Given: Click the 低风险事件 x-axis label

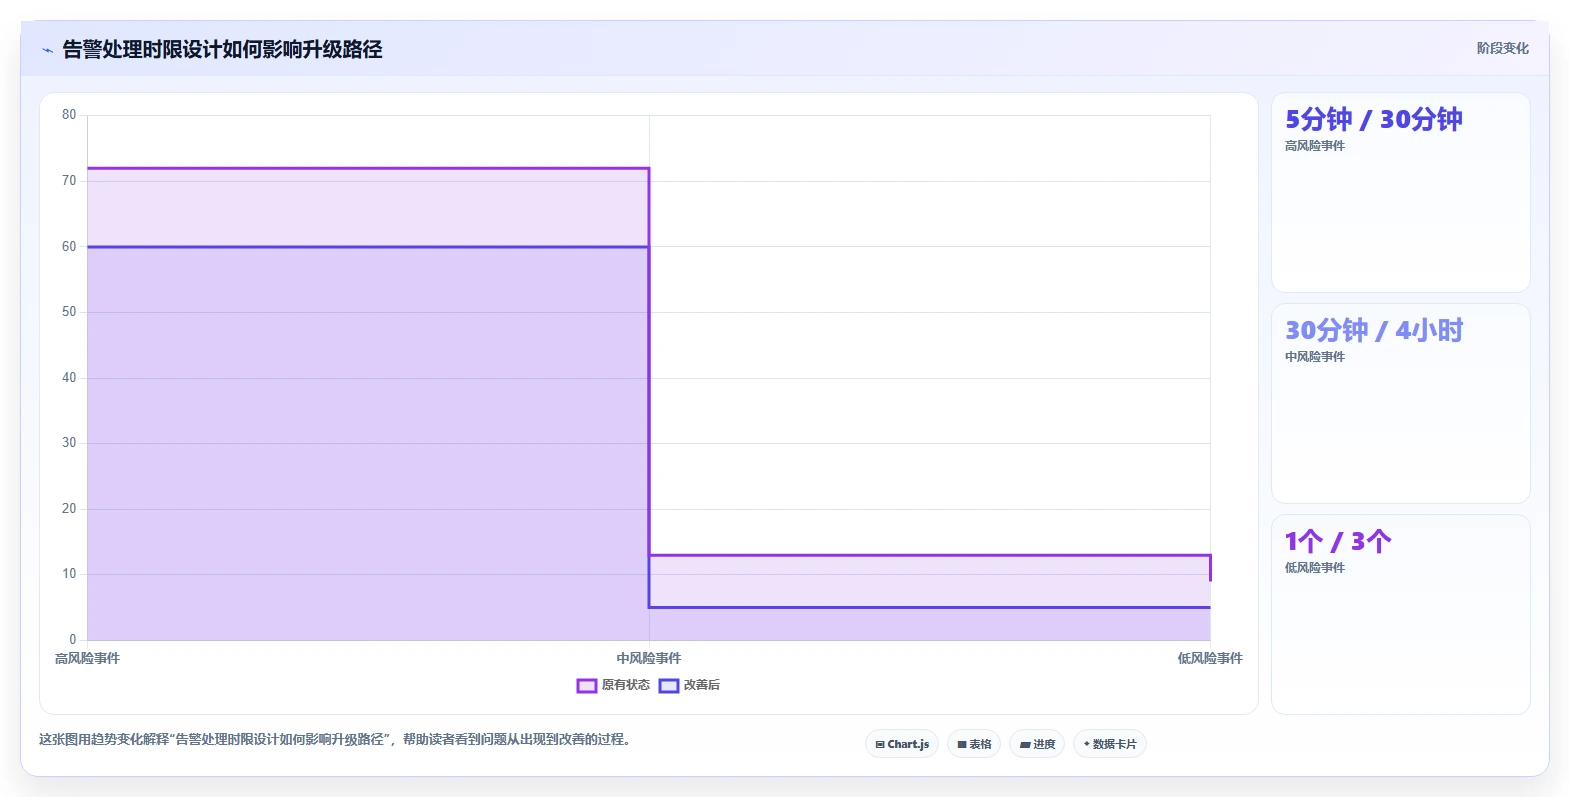Looking at the screenshot, I should tap(1210, 658).
